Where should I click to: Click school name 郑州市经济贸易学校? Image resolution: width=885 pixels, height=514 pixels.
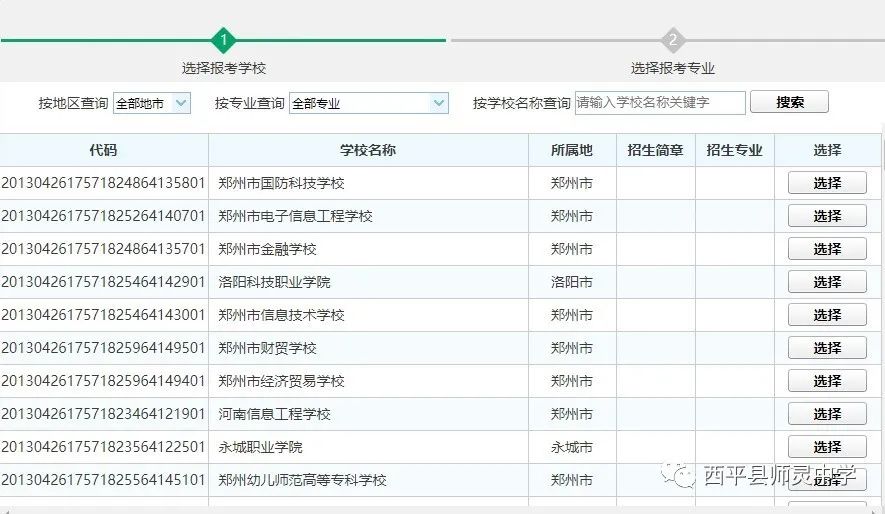point(281,381)
